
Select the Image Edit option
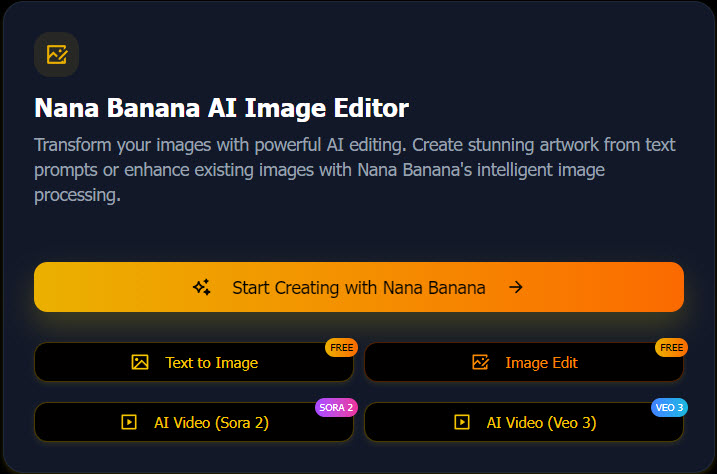tap(524, 362)
